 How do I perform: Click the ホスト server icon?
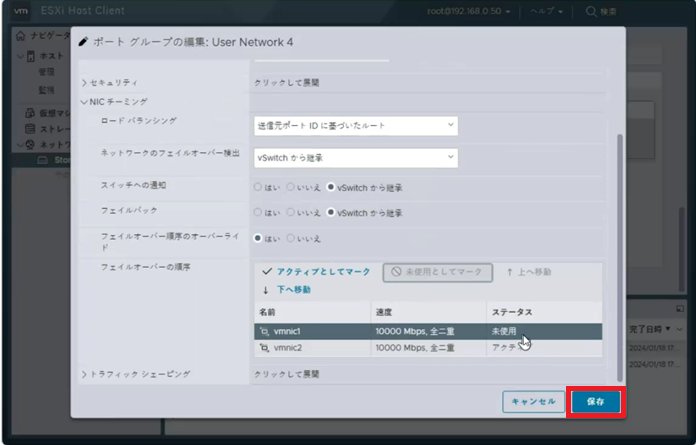(31, 56)
